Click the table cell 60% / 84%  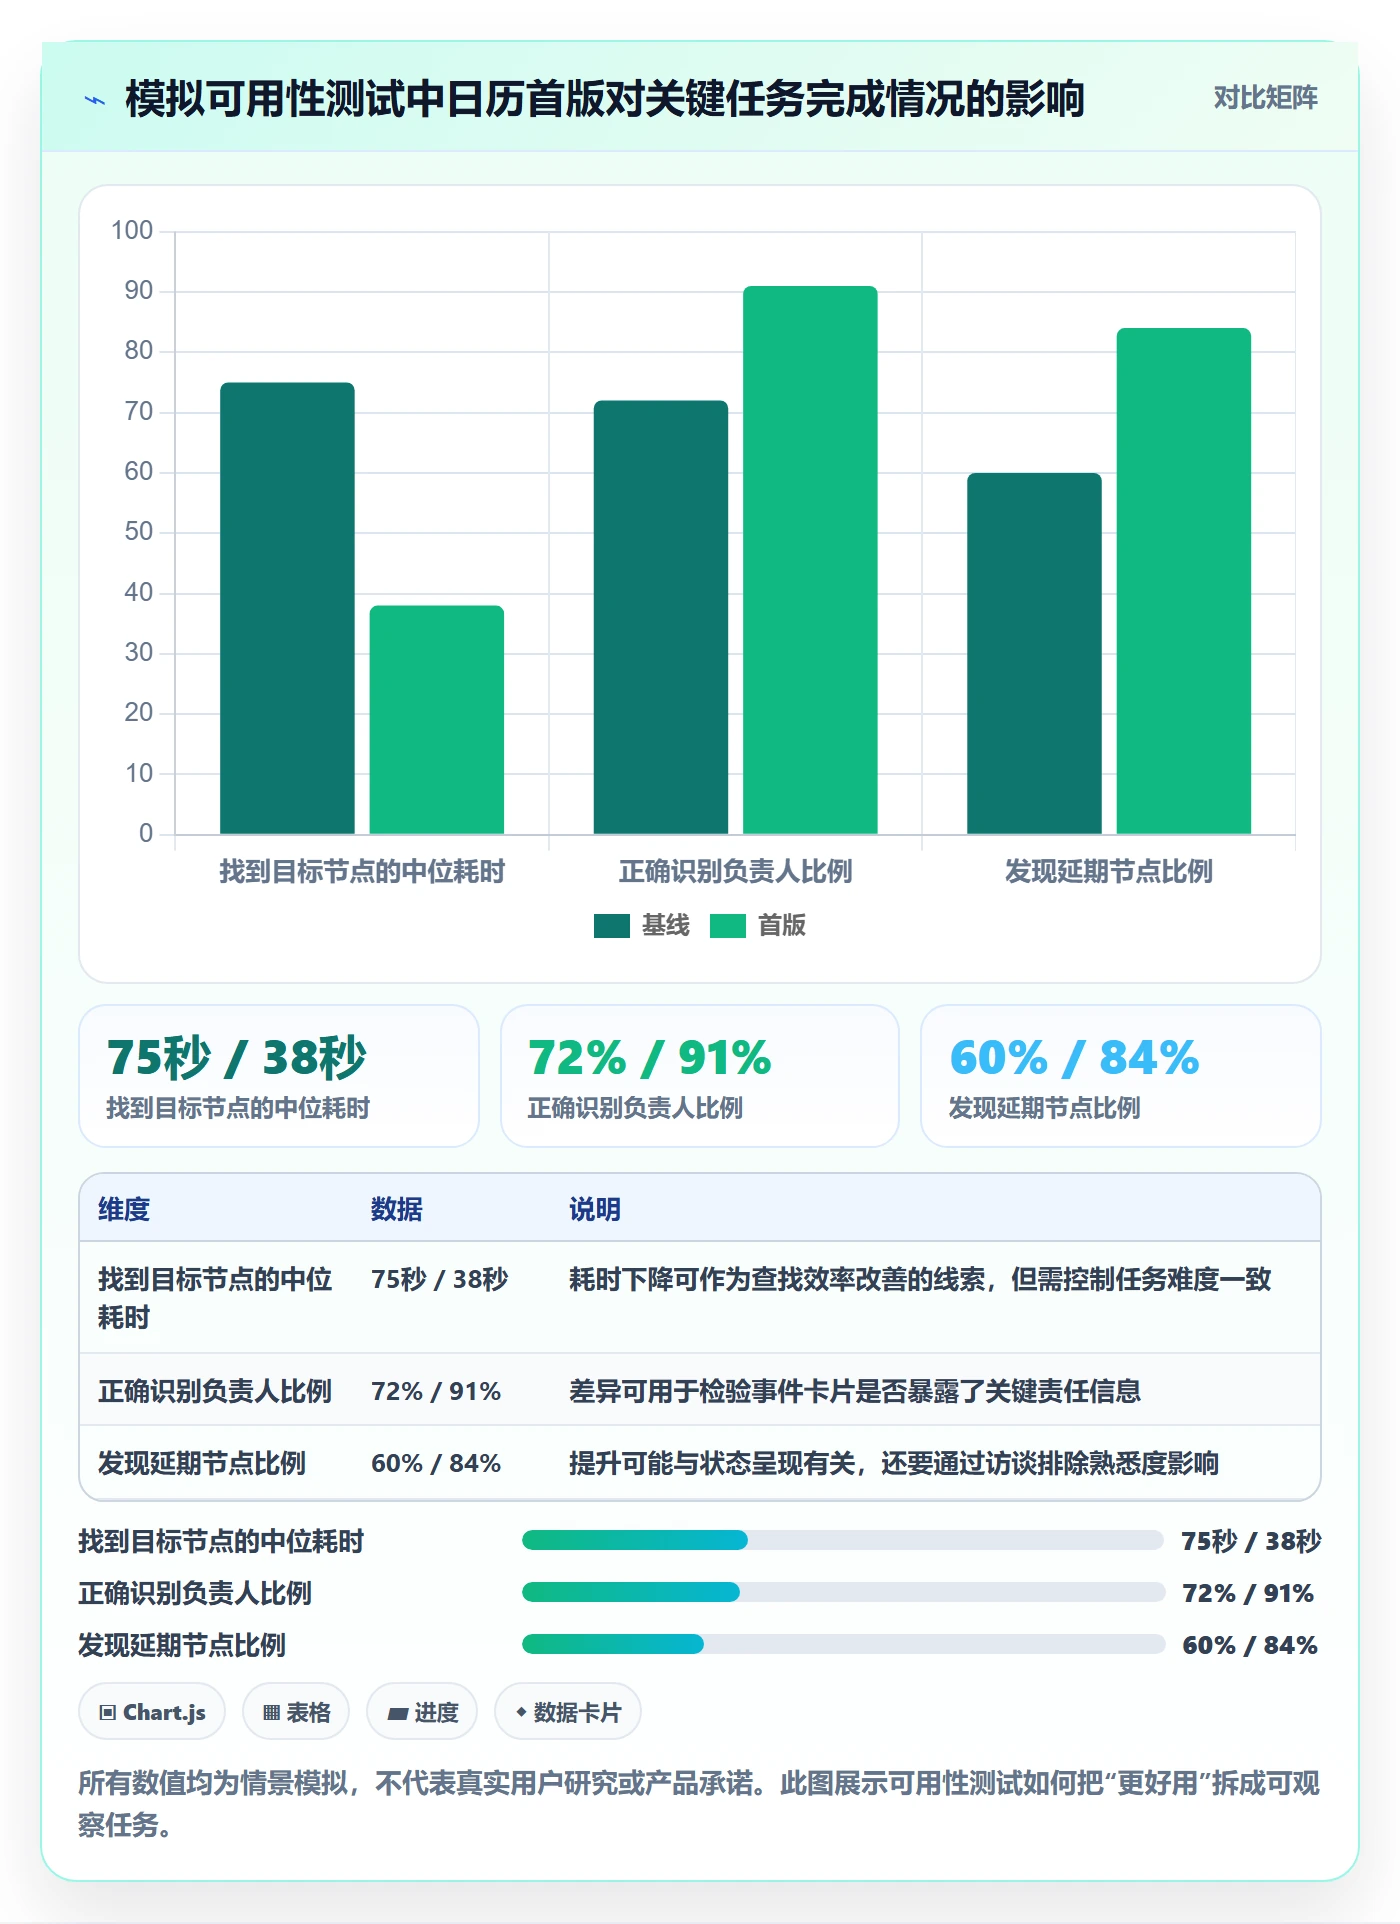coord(436,1463)
